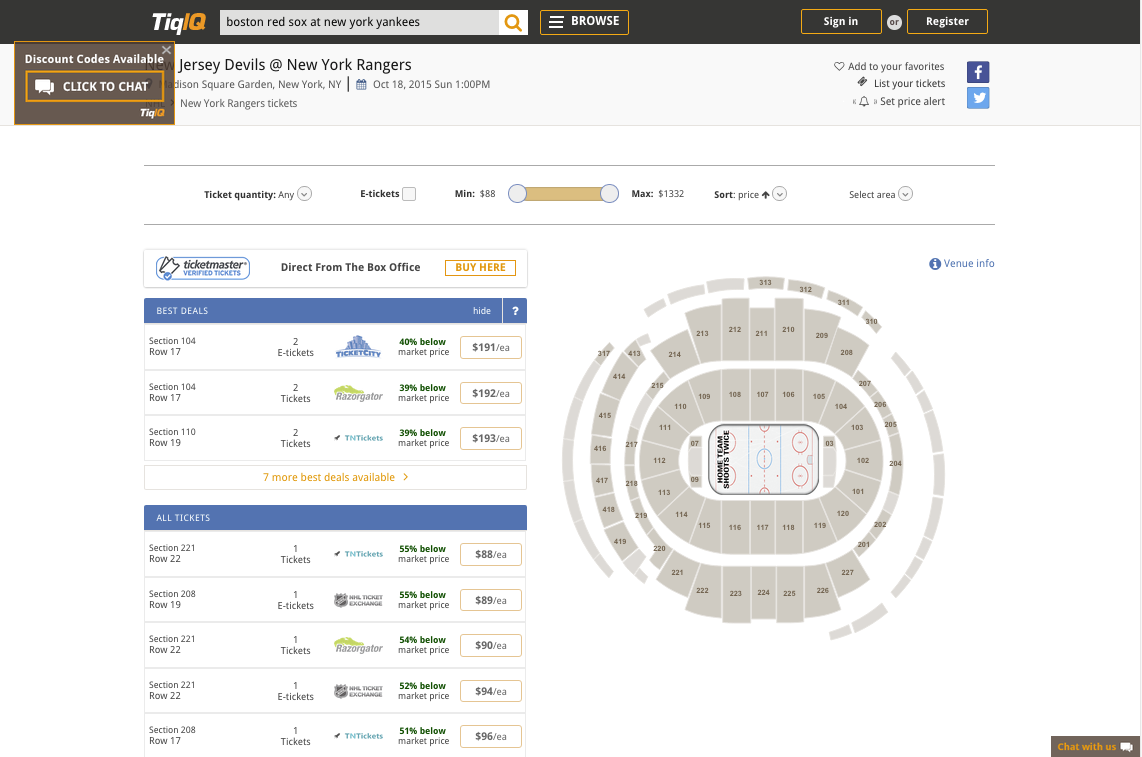The image size is (1142, 757).
Task: Open the Ticket quantity dropdown
Action: (305, 194)
